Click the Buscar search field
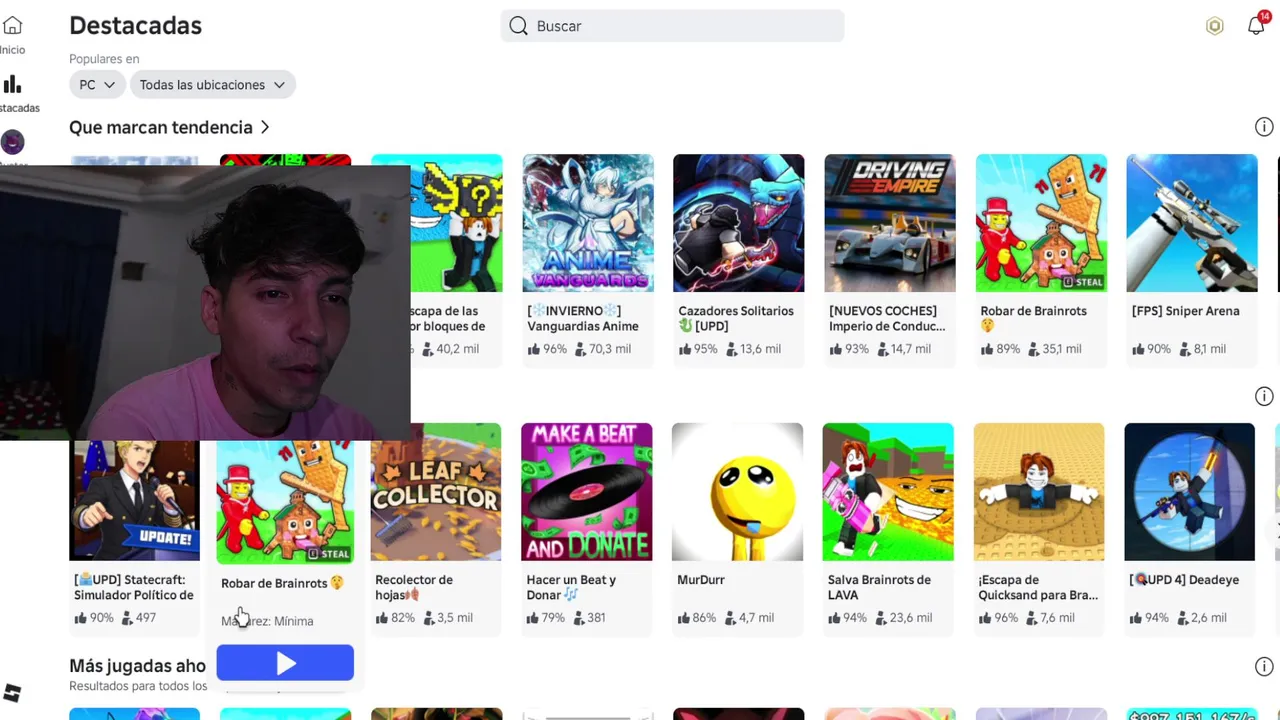The height and width of the screenshot is (720, 1280). click(x=672, y=26)
